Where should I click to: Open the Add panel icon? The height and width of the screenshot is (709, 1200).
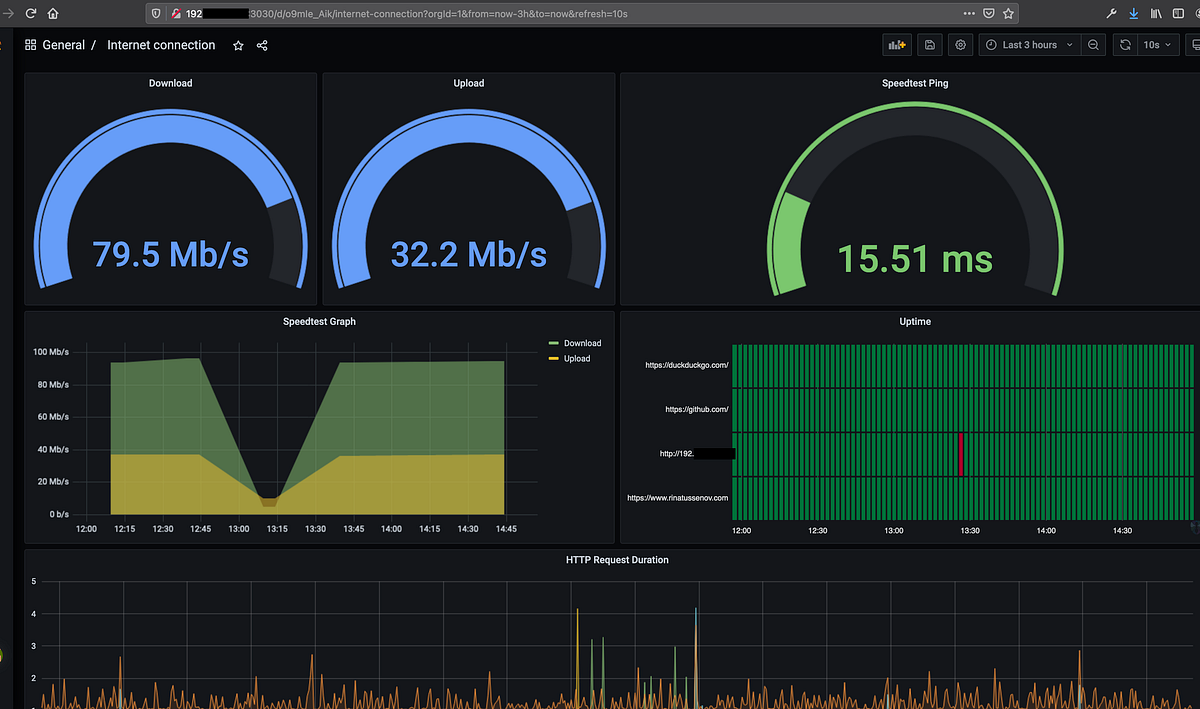point(896,44)
